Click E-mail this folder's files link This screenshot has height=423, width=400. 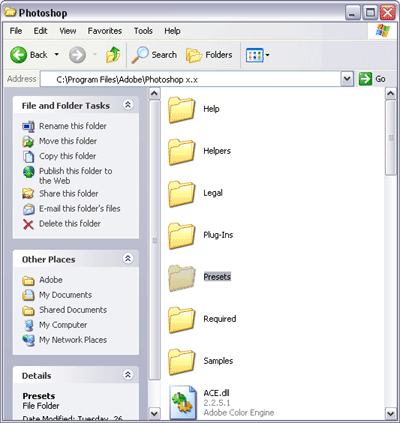[80, 209]
